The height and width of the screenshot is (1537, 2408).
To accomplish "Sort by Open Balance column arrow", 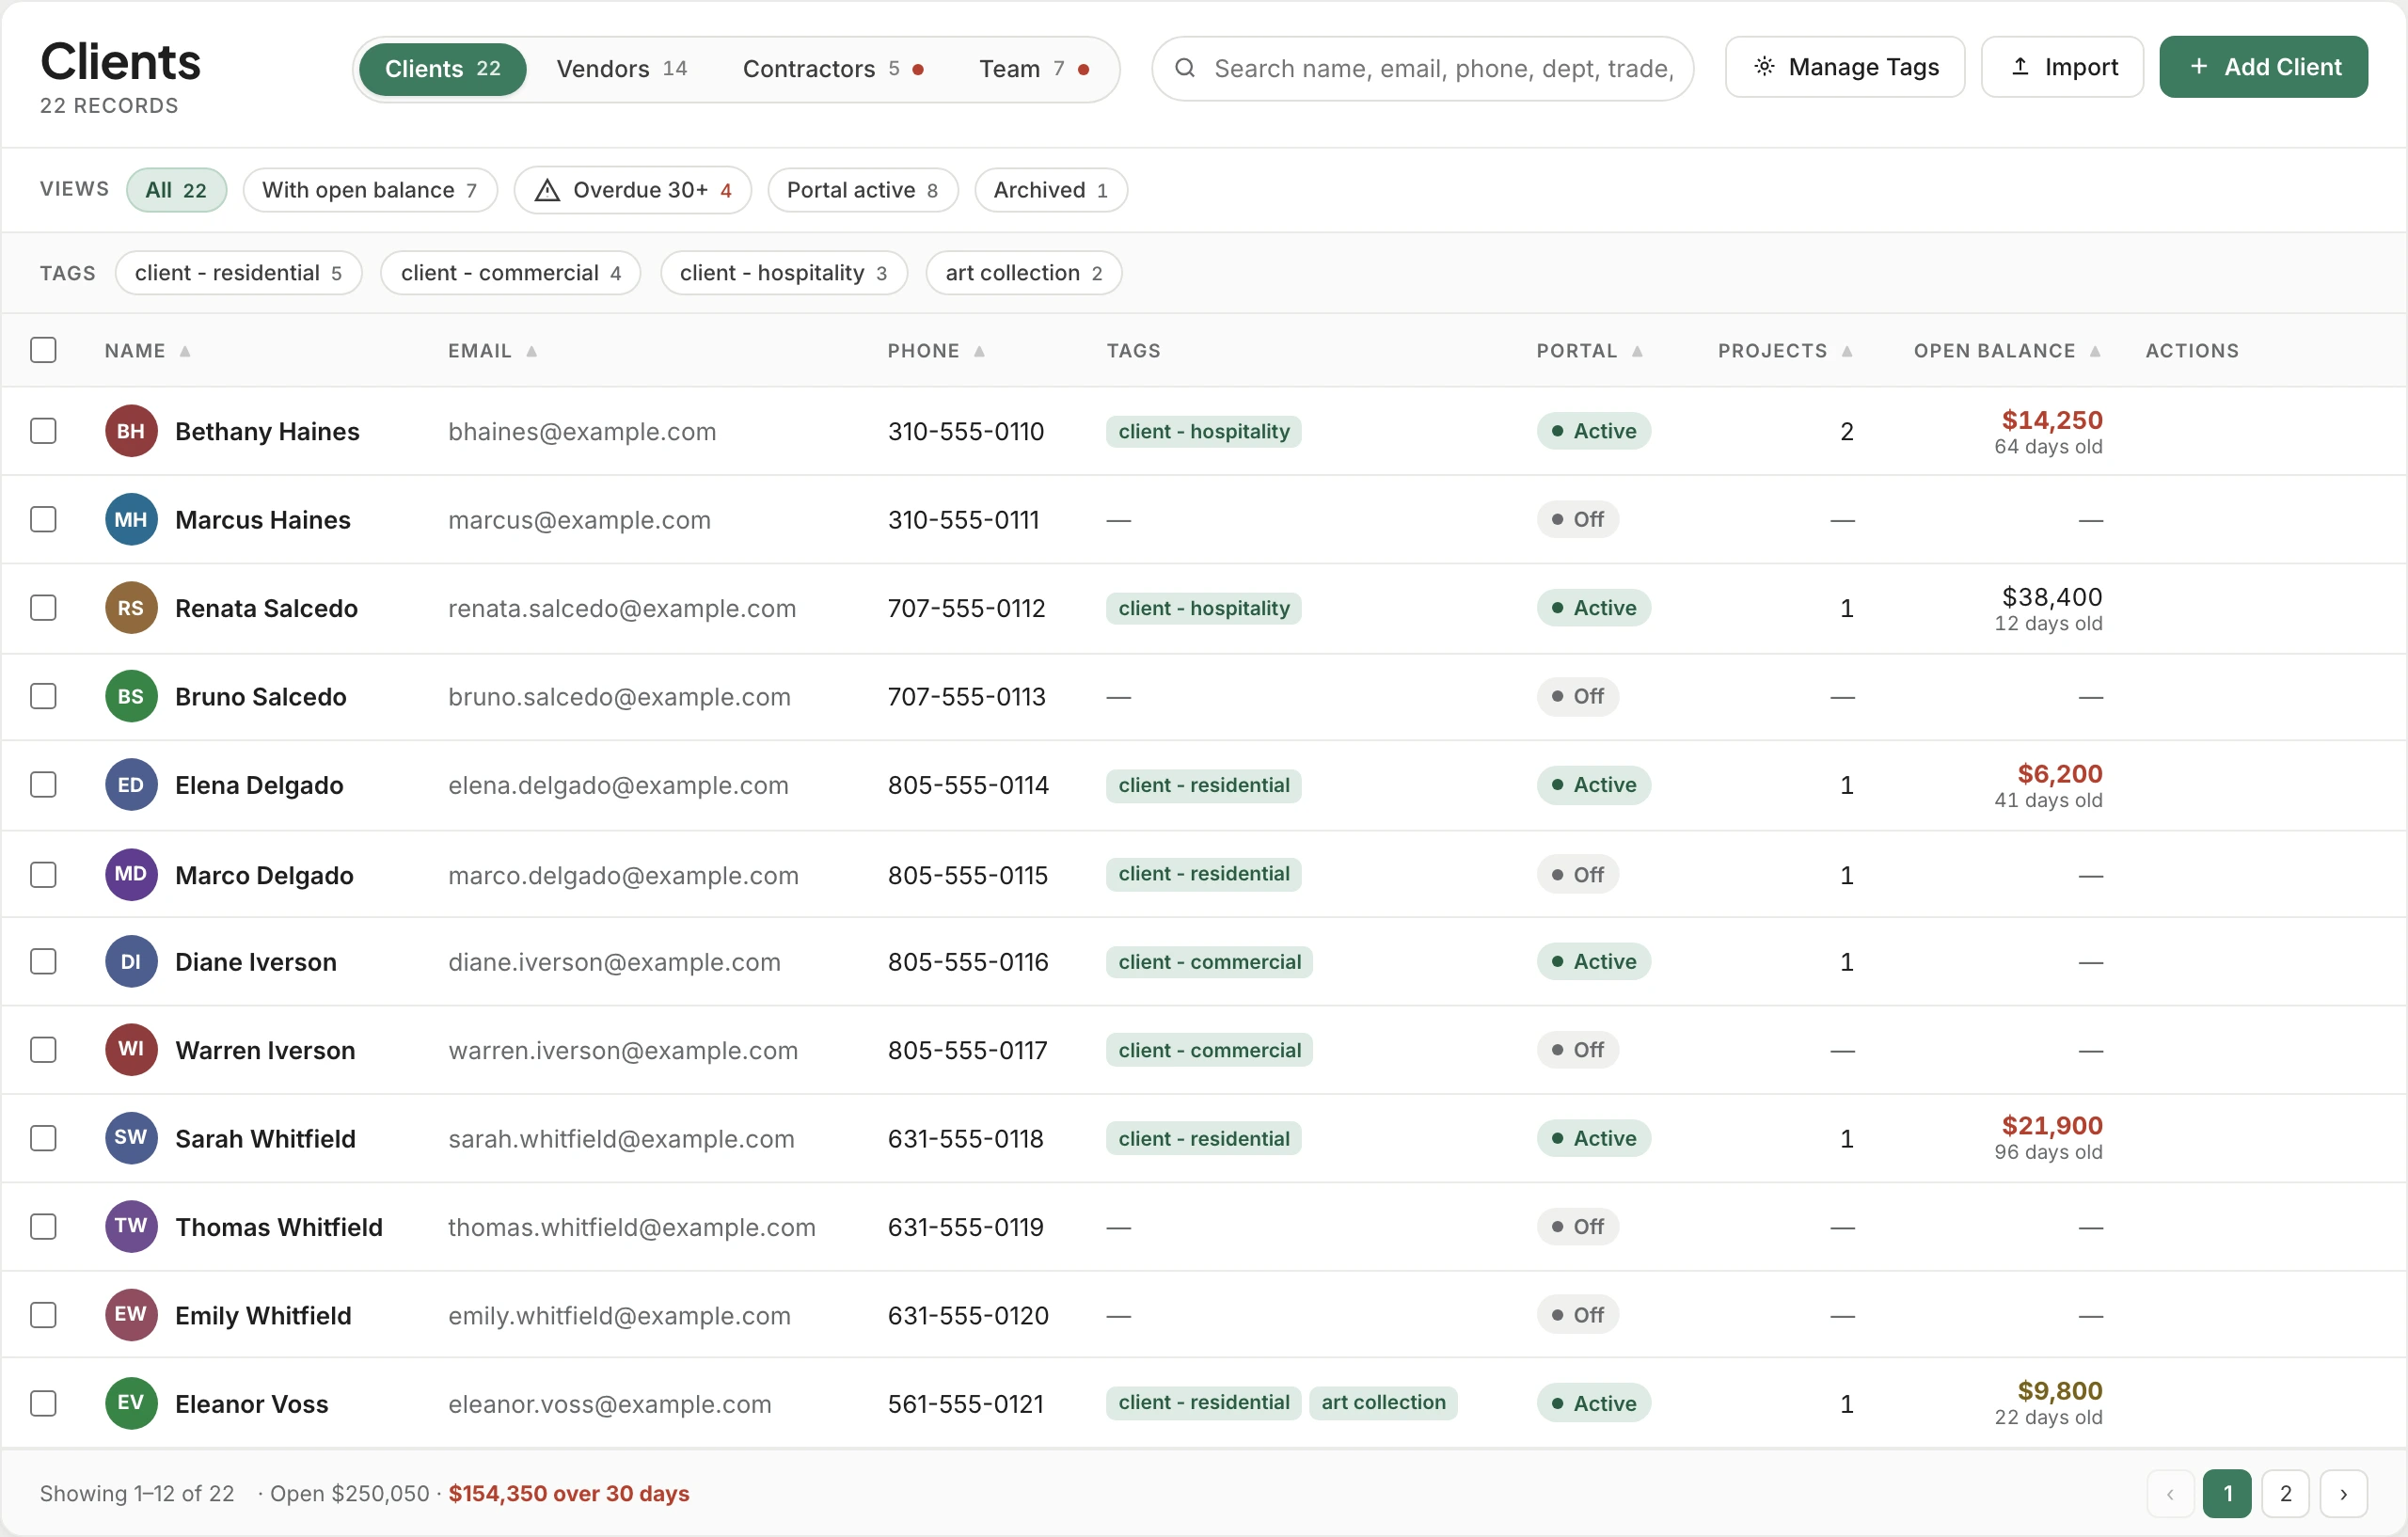I will 2096,351.
